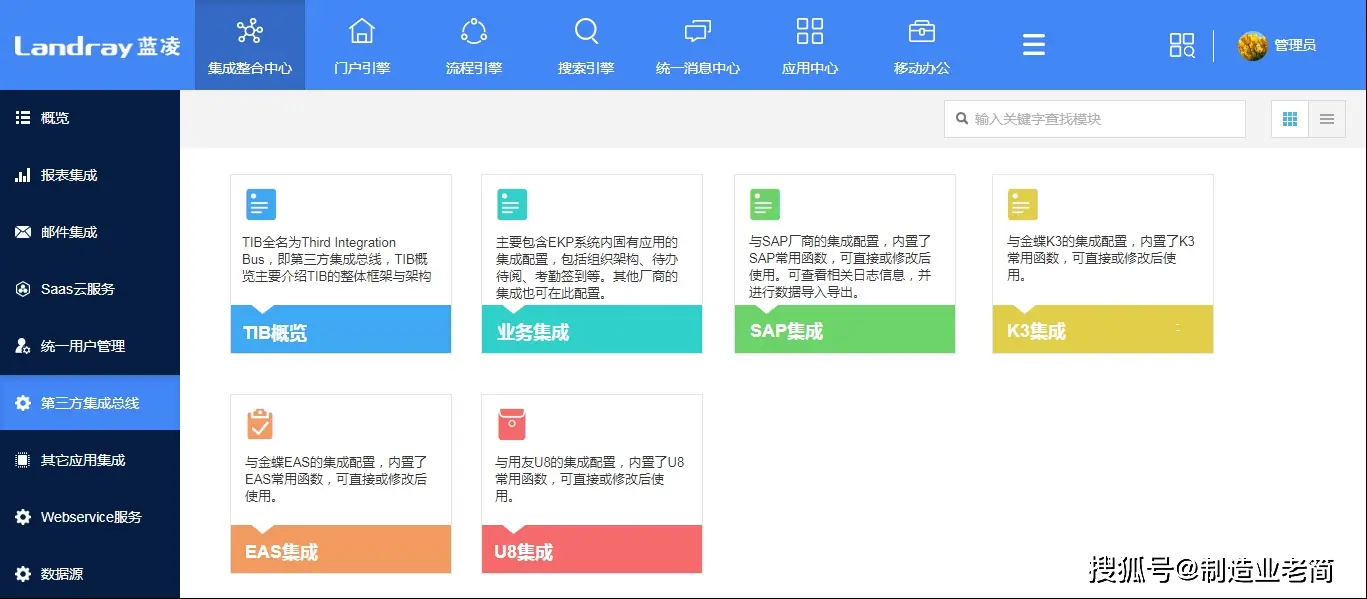1367x599 pixels.
Task: Click the 与SAP厂商的集成配置 description
Action: point(841,268)
